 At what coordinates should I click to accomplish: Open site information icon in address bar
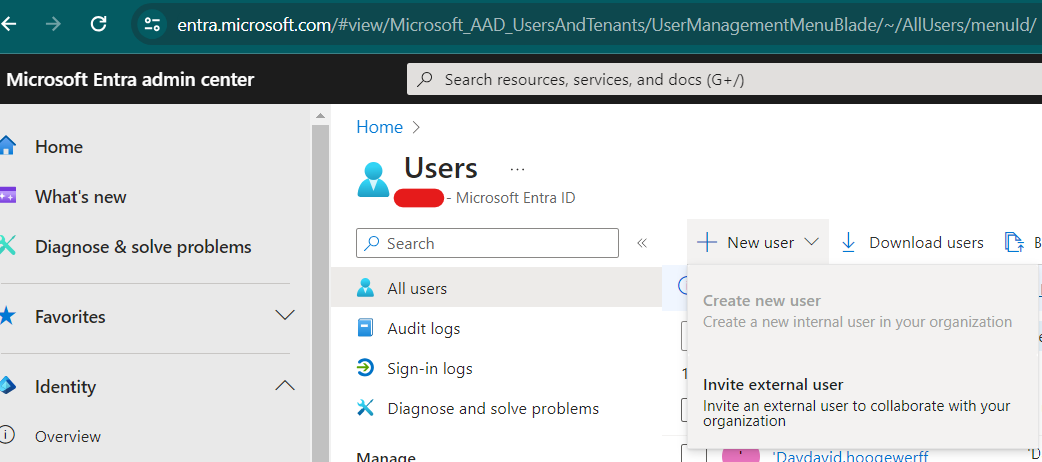152,23
